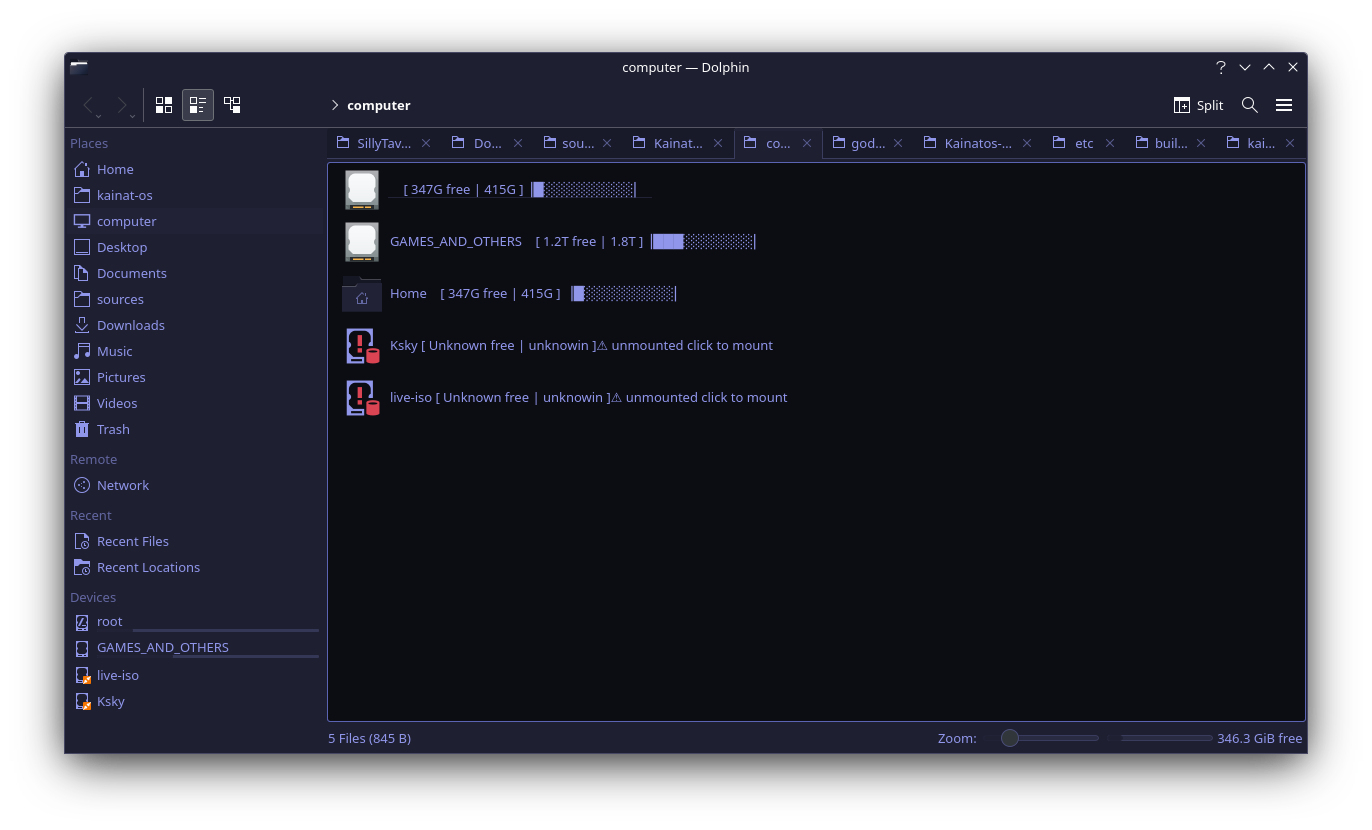Click live-iso unmounted click to mount text
1372x830 pixels.
589,397
